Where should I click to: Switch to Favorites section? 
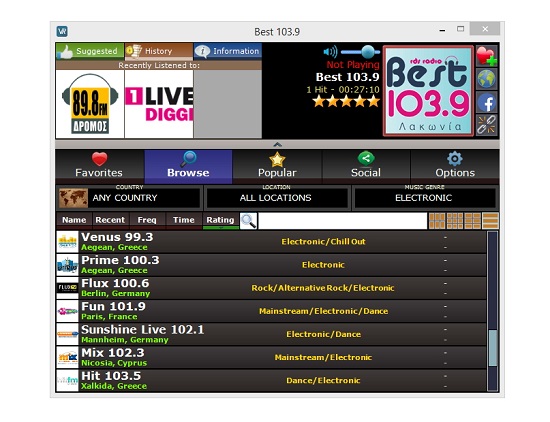(99, 166)
